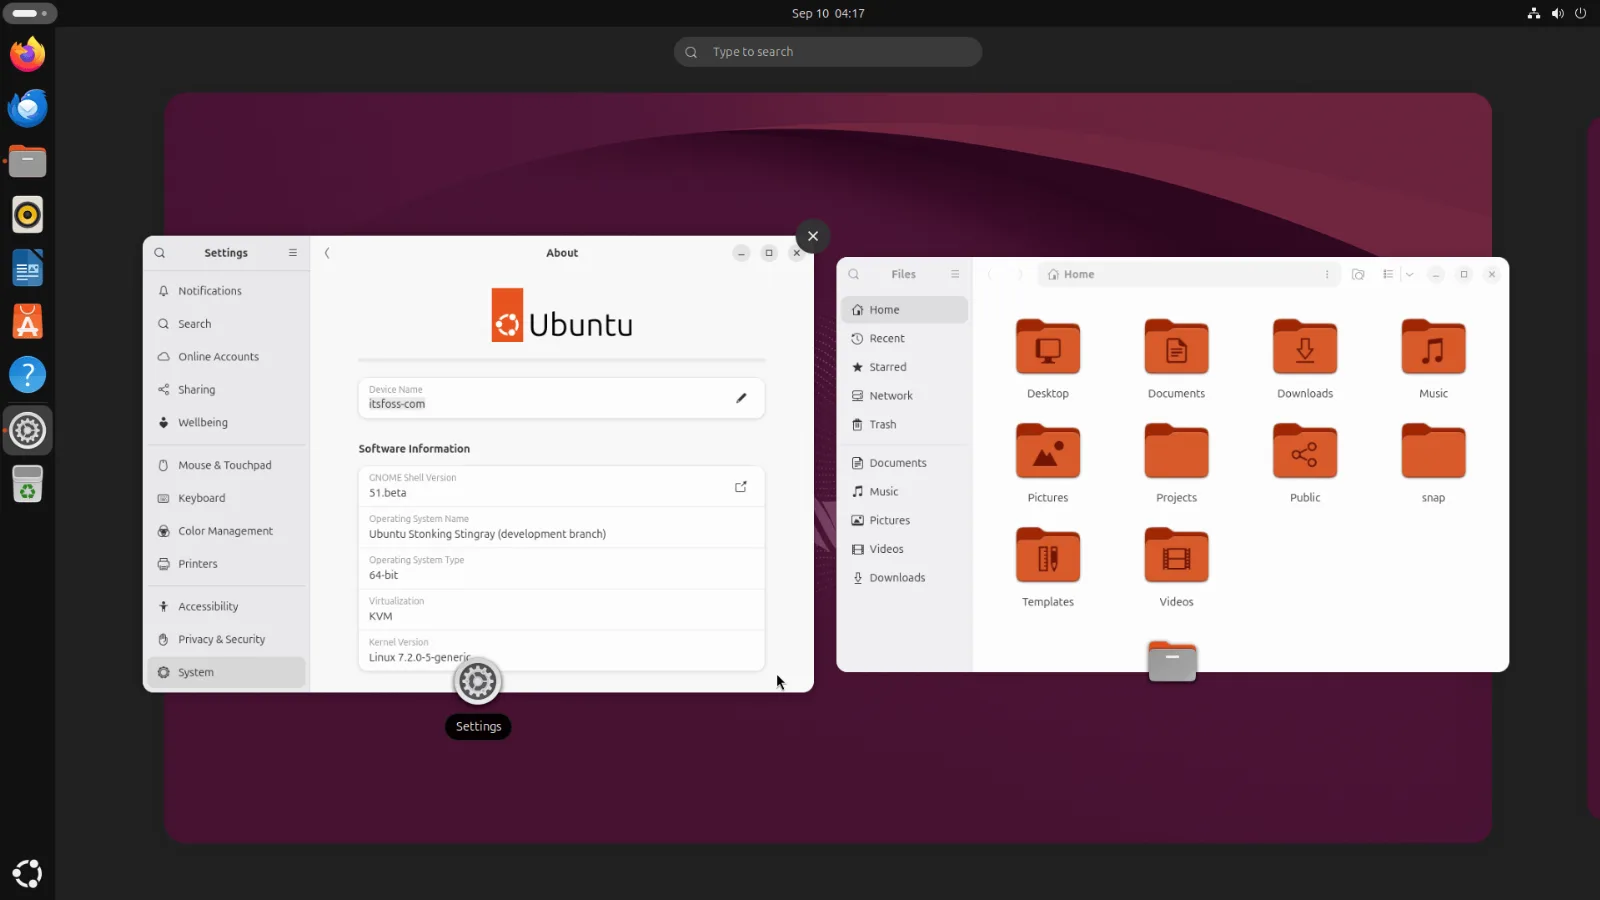
Task: Select the Templates folder in Files
Action: (1048, 567)
